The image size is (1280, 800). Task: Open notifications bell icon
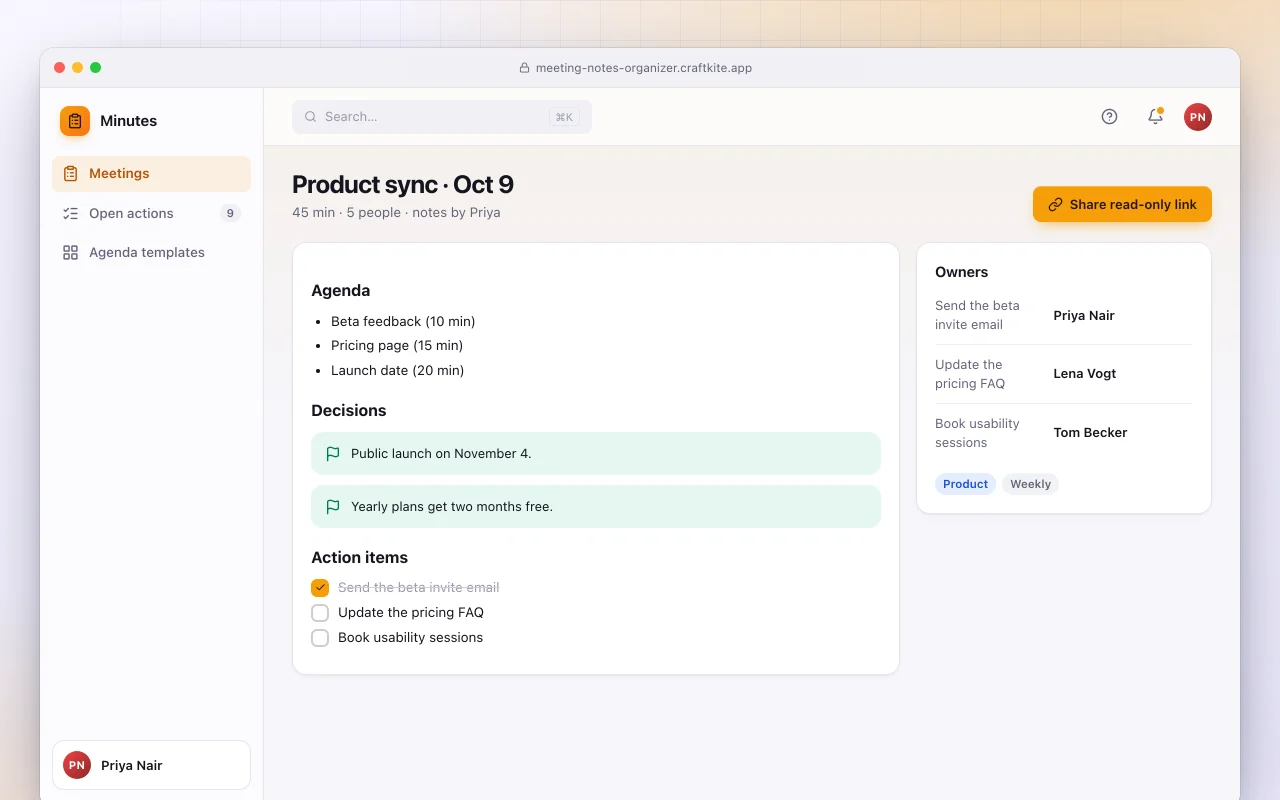tap(1155, 117)
